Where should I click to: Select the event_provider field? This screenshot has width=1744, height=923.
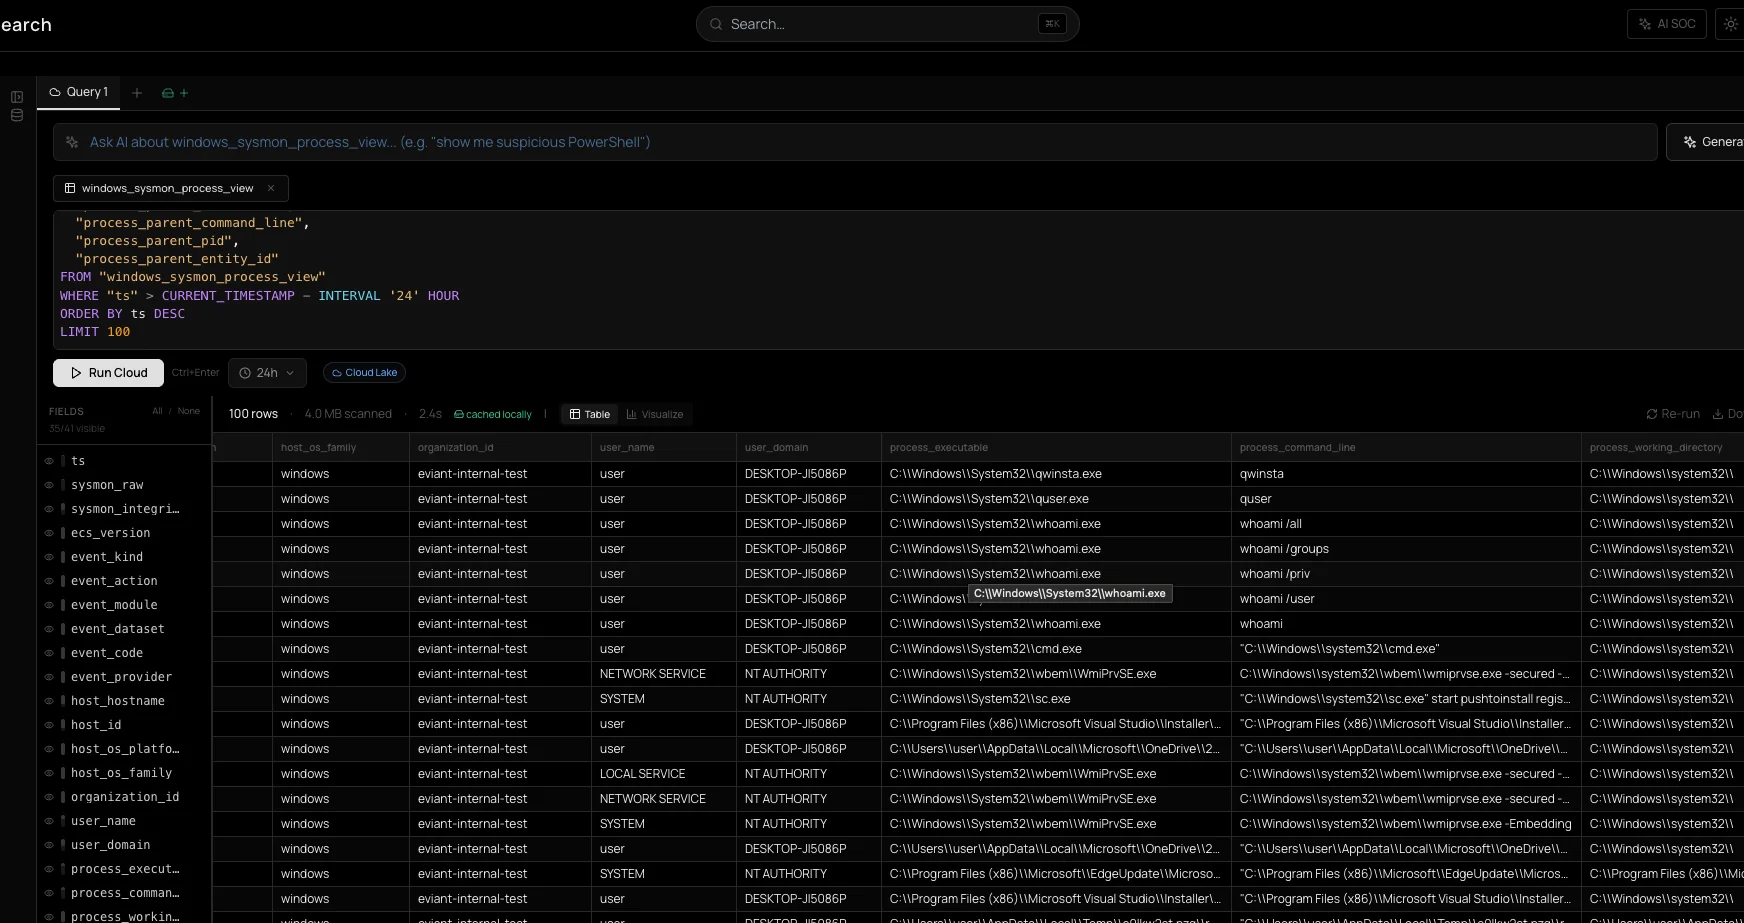point(121,677)
